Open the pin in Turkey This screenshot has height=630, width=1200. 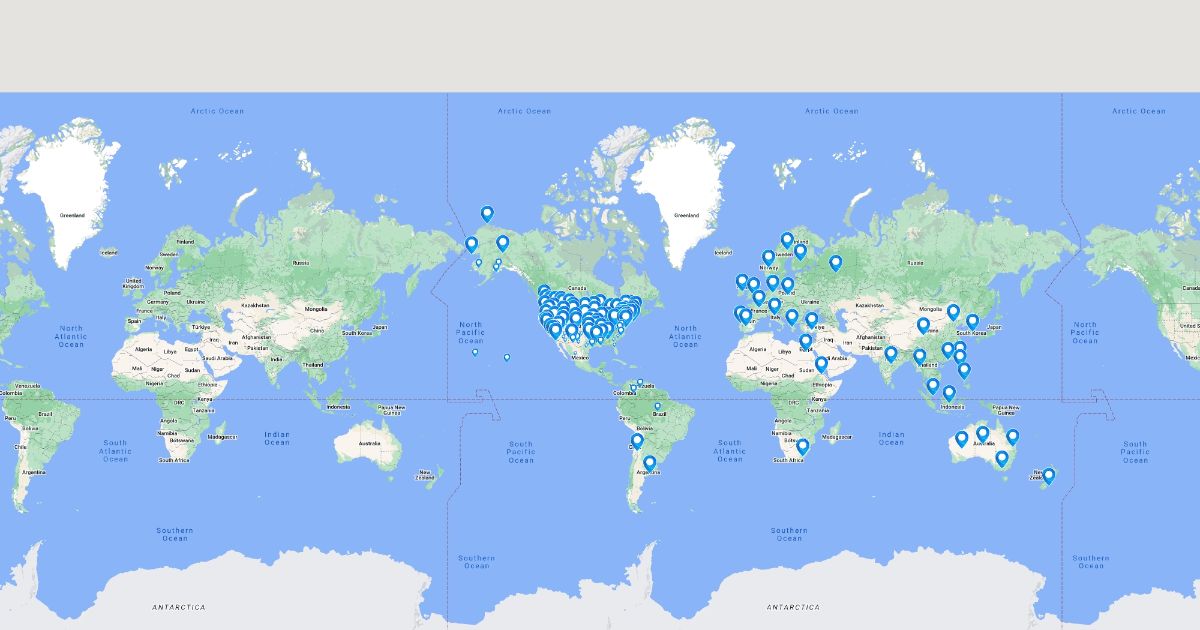[811, 319]
